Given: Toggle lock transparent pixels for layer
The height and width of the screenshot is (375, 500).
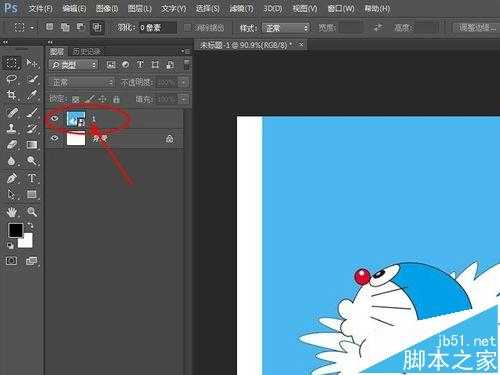Looking at the screenshot, I should point(76,99).
